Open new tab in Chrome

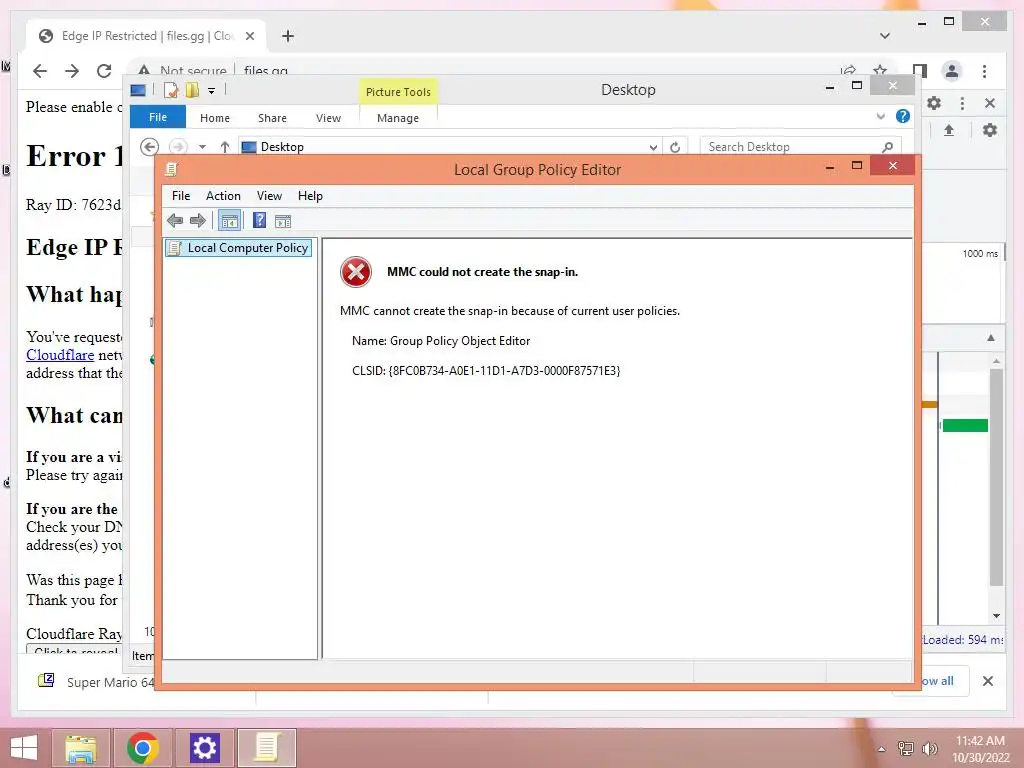click(288, 36)
